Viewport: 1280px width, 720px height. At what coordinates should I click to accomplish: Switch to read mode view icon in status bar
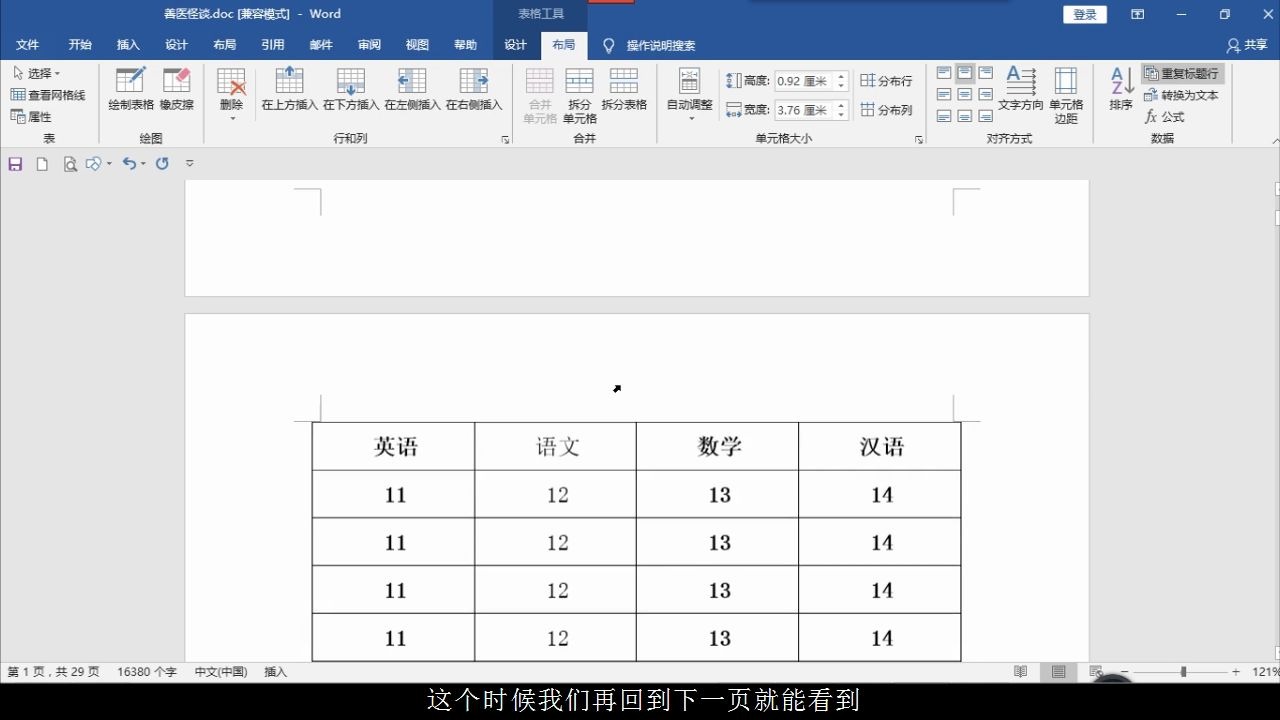1020,672
